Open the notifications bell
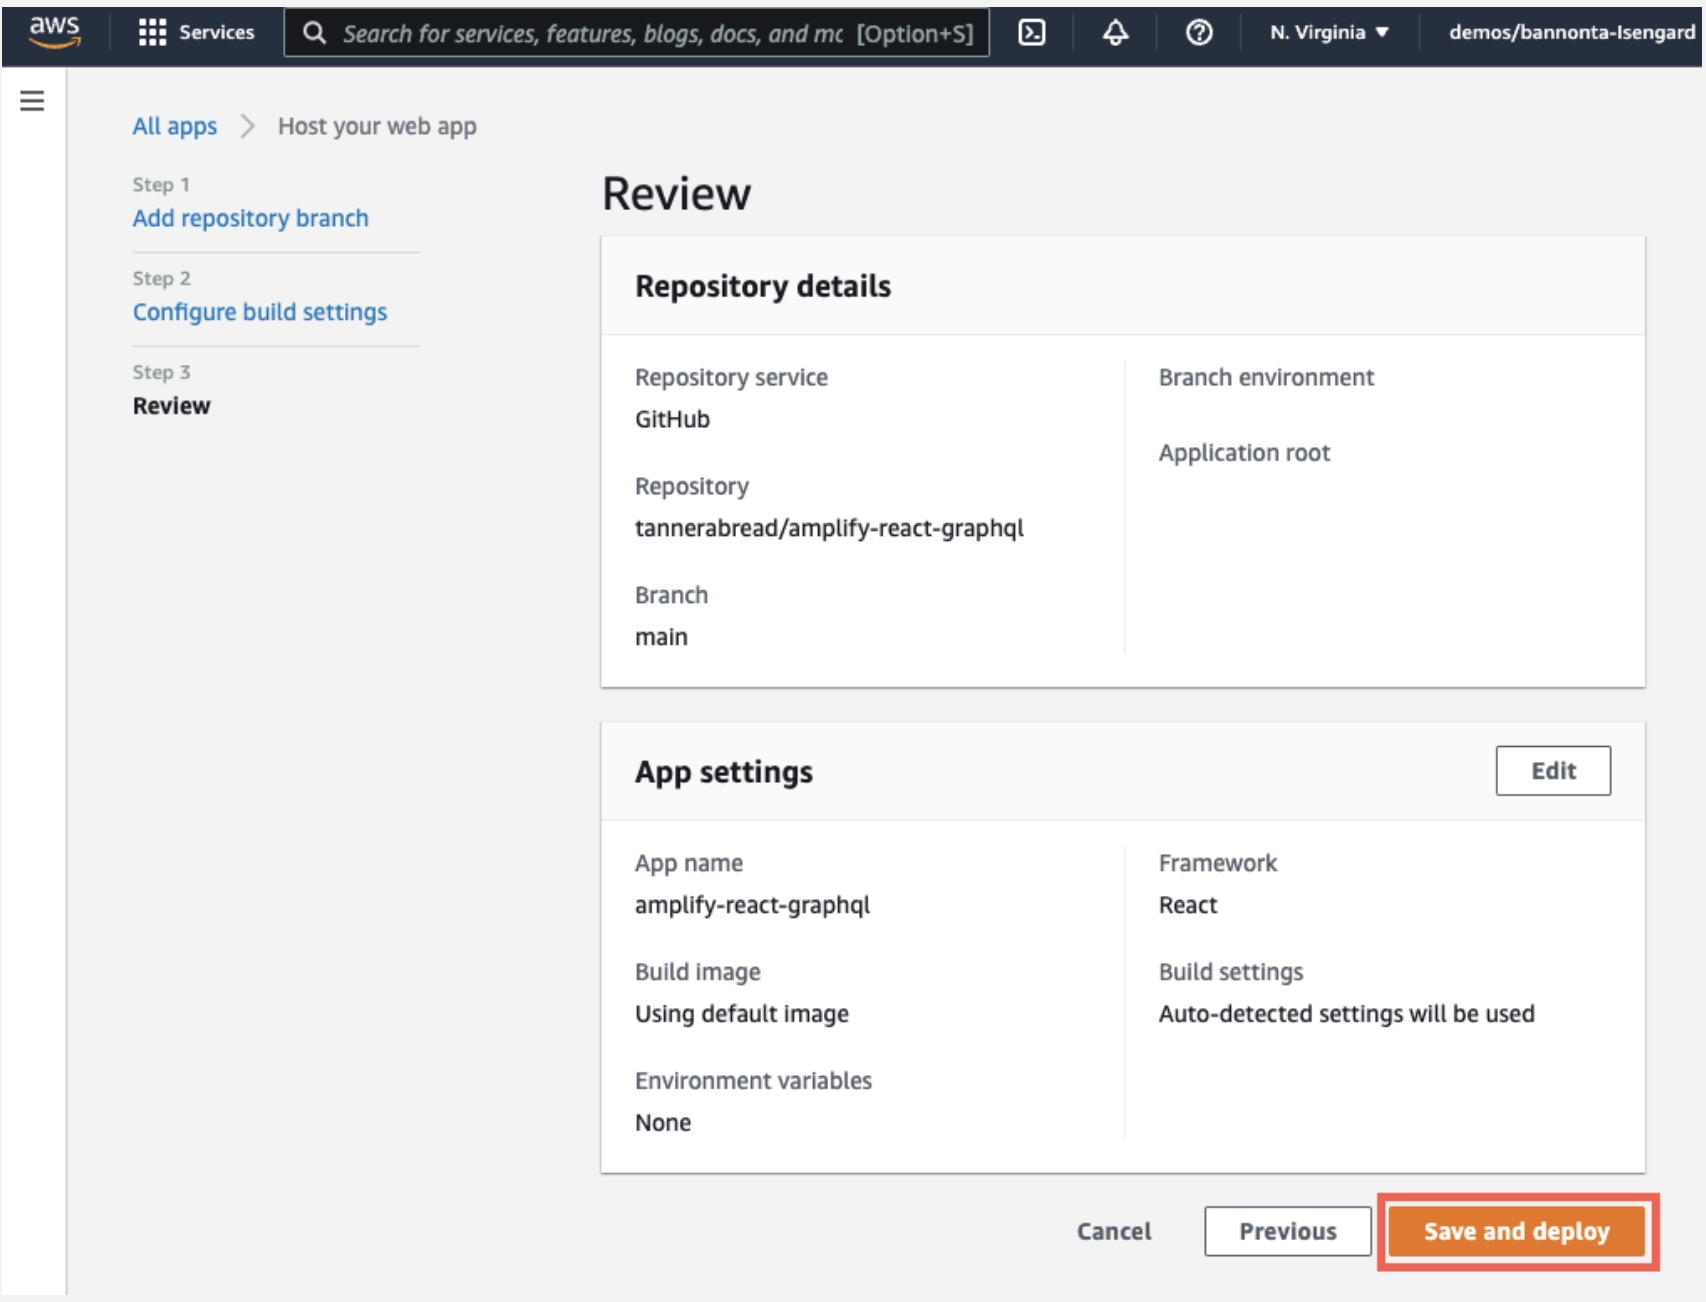1706x1302 pixels. [1115, 33]
